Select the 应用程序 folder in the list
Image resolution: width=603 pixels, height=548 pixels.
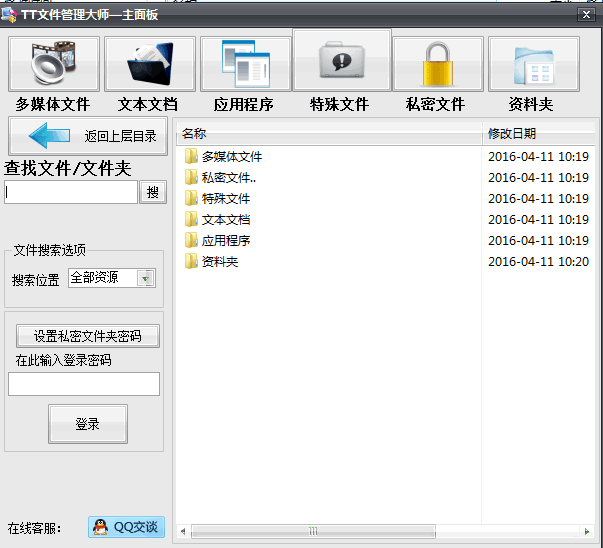pos(217,241)
